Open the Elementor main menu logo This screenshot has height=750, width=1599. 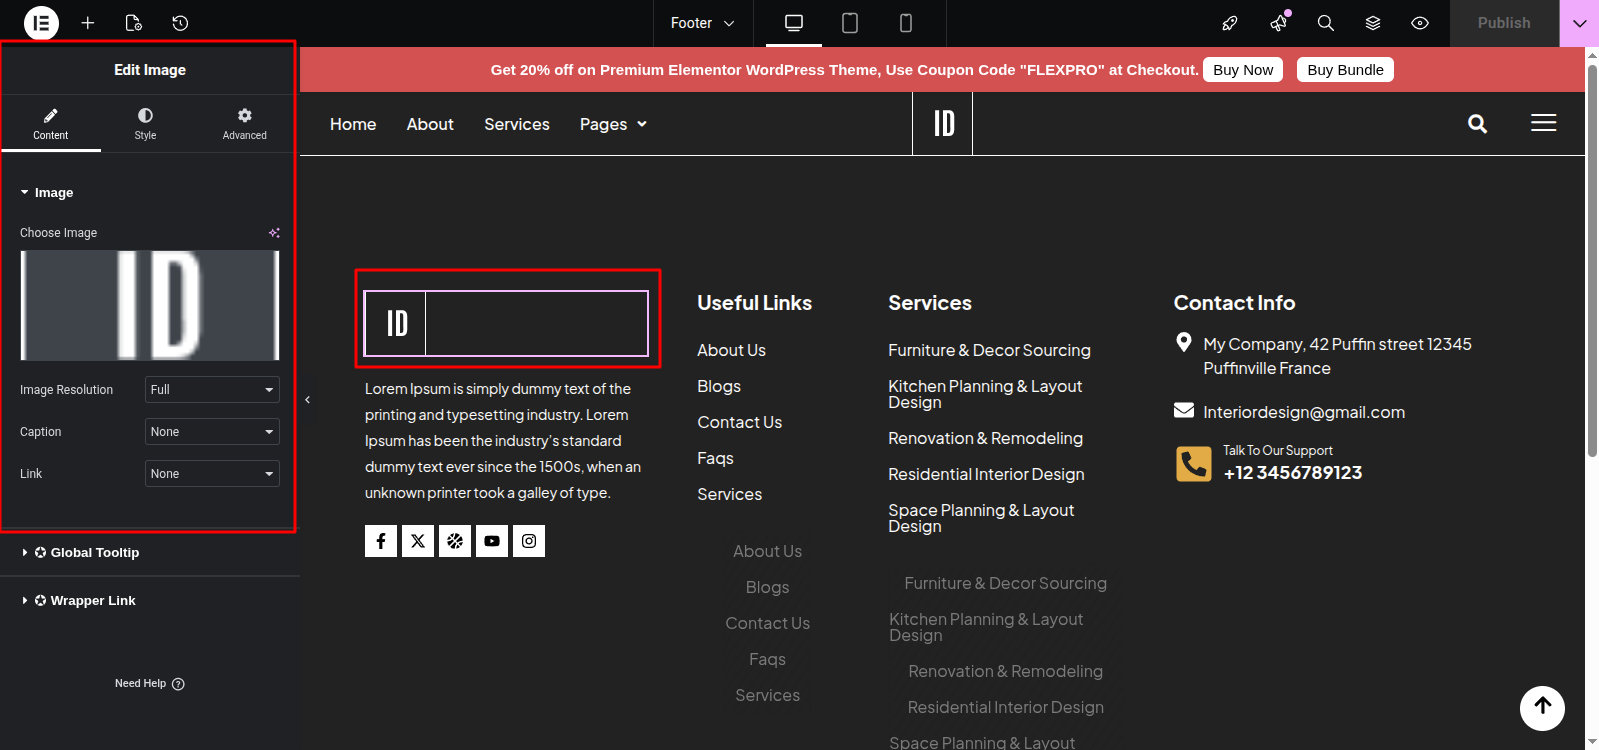(41, 23)
